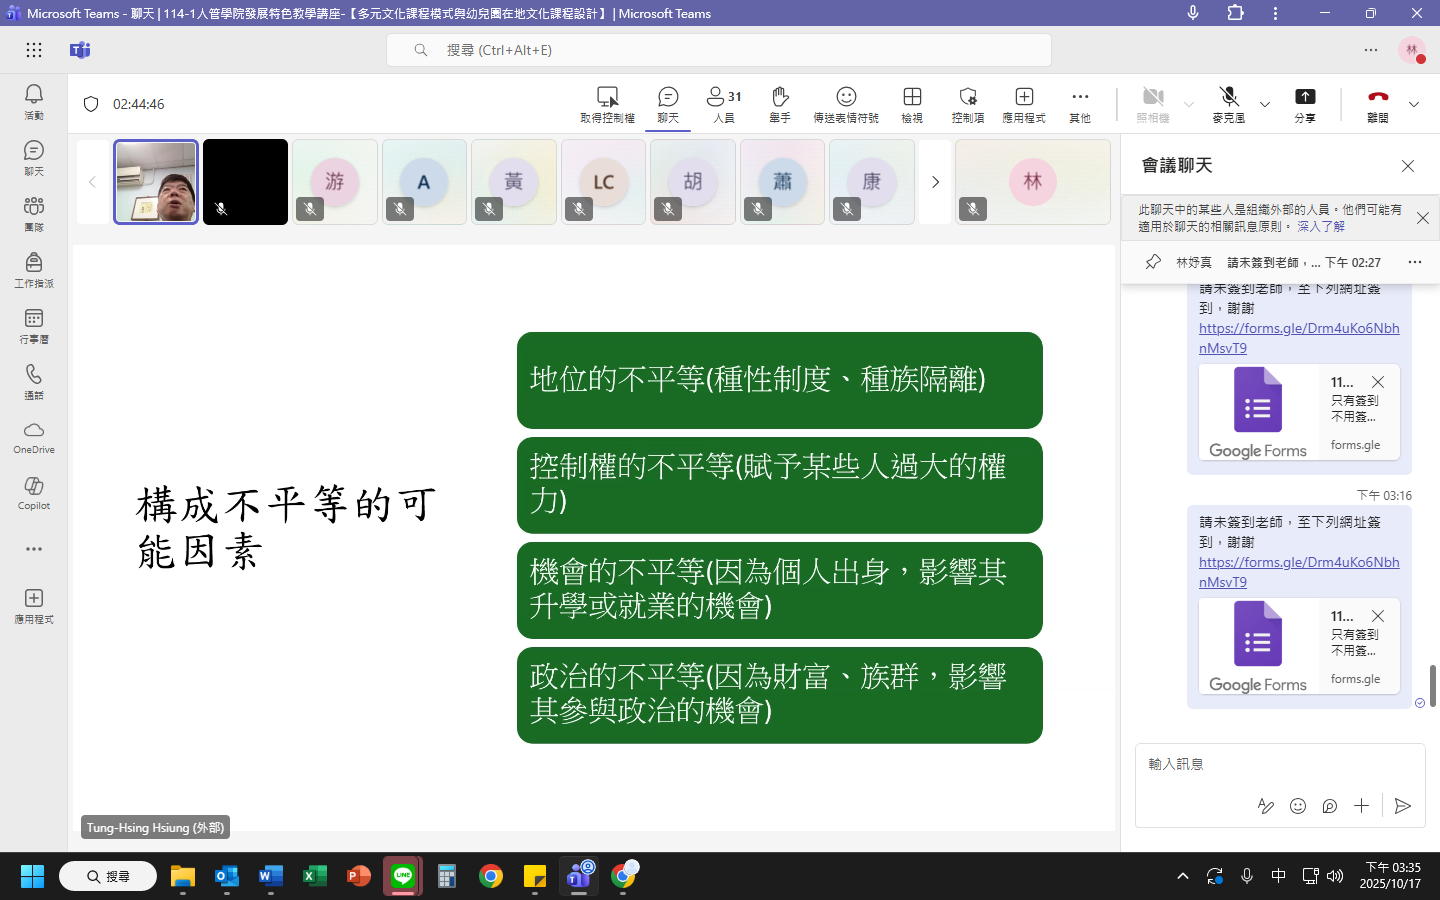
Task: Open the Activity bell in sidebar
Action: (x=34, y=101)
